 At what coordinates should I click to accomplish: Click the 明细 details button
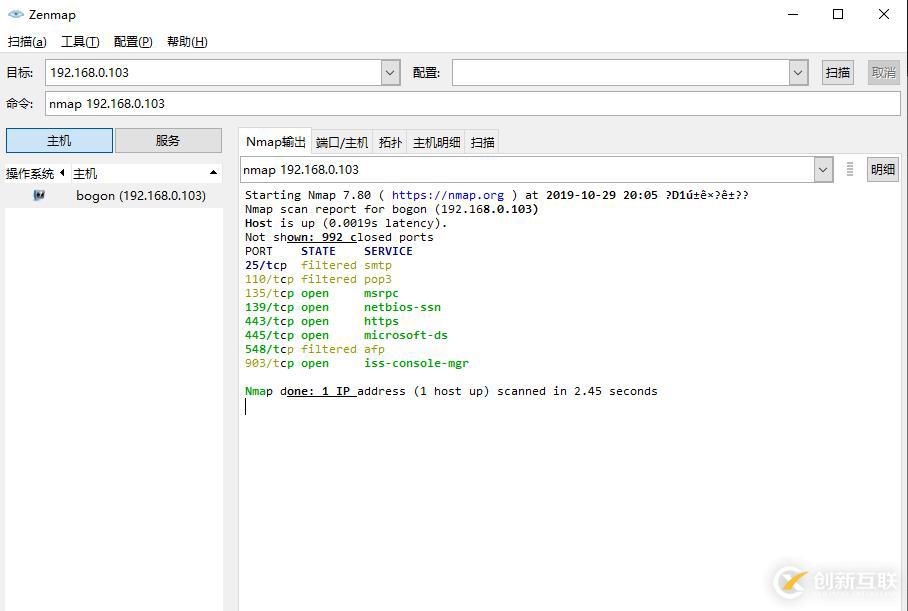click(x=883, y=170)
